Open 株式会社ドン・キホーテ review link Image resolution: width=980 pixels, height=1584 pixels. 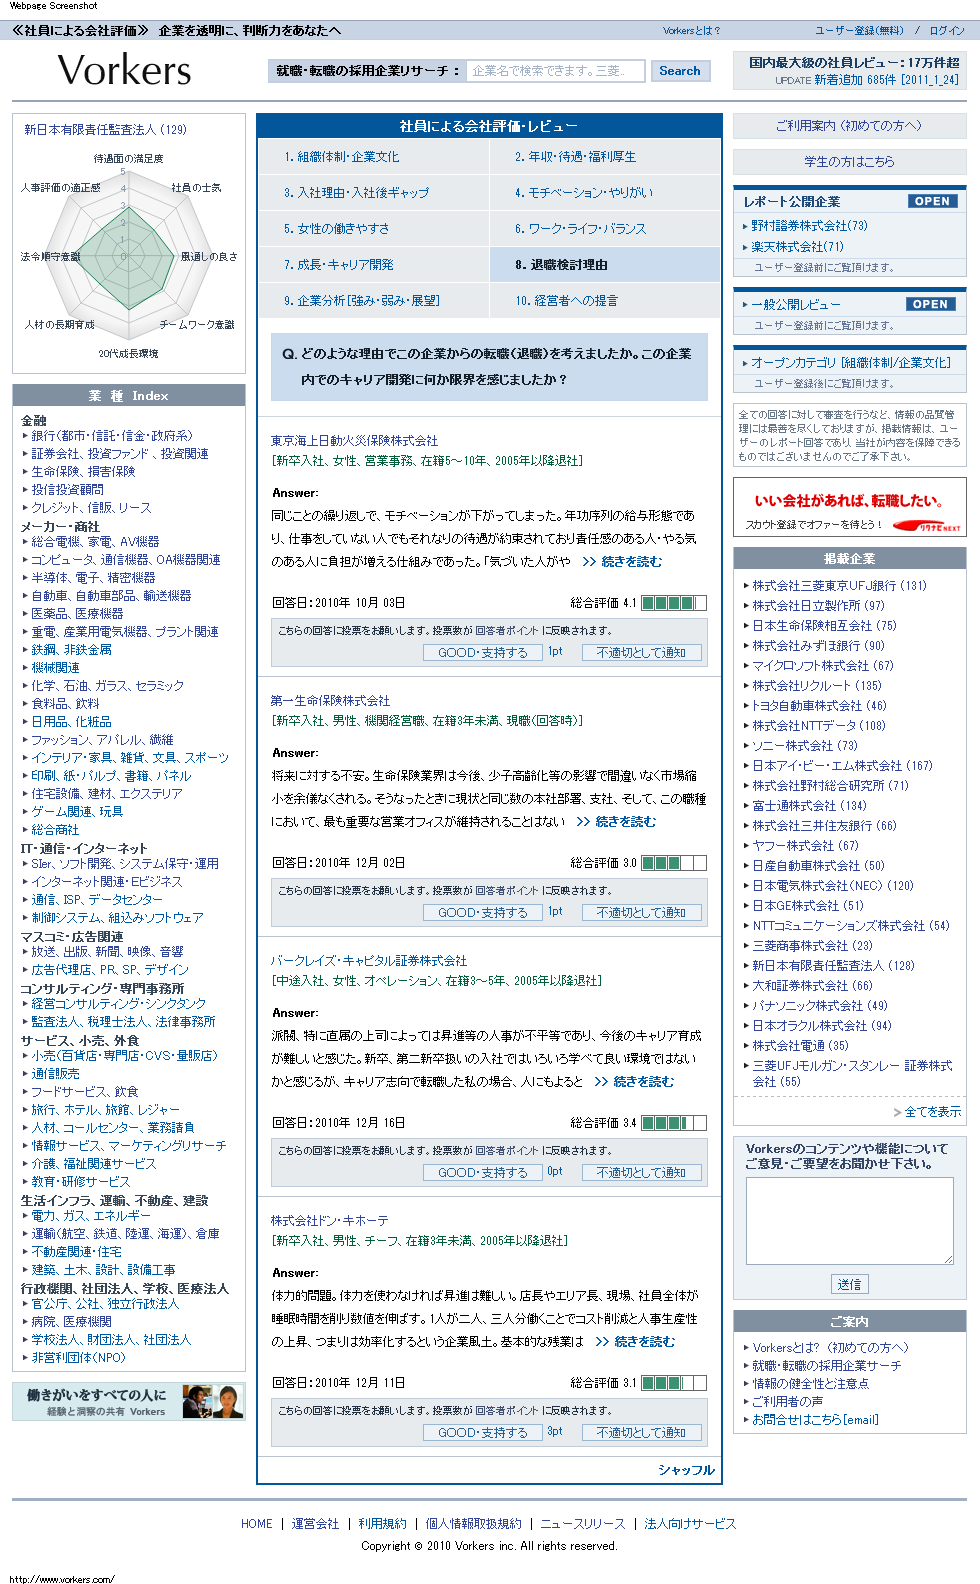[329, 1221]
